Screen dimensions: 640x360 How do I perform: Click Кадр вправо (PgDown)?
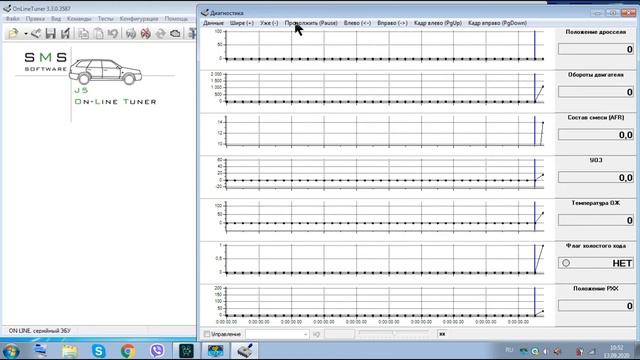[497, 23]
